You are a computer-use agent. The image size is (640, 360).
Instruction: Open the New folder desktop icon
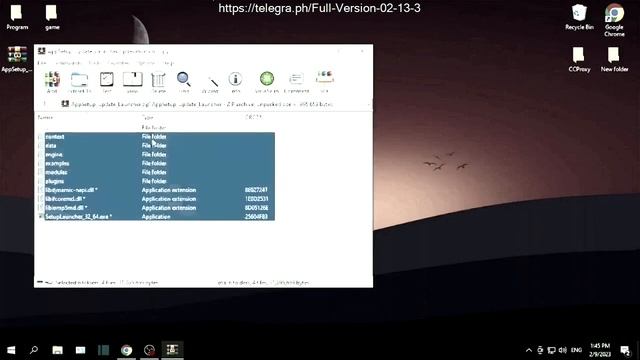[614, 59]
